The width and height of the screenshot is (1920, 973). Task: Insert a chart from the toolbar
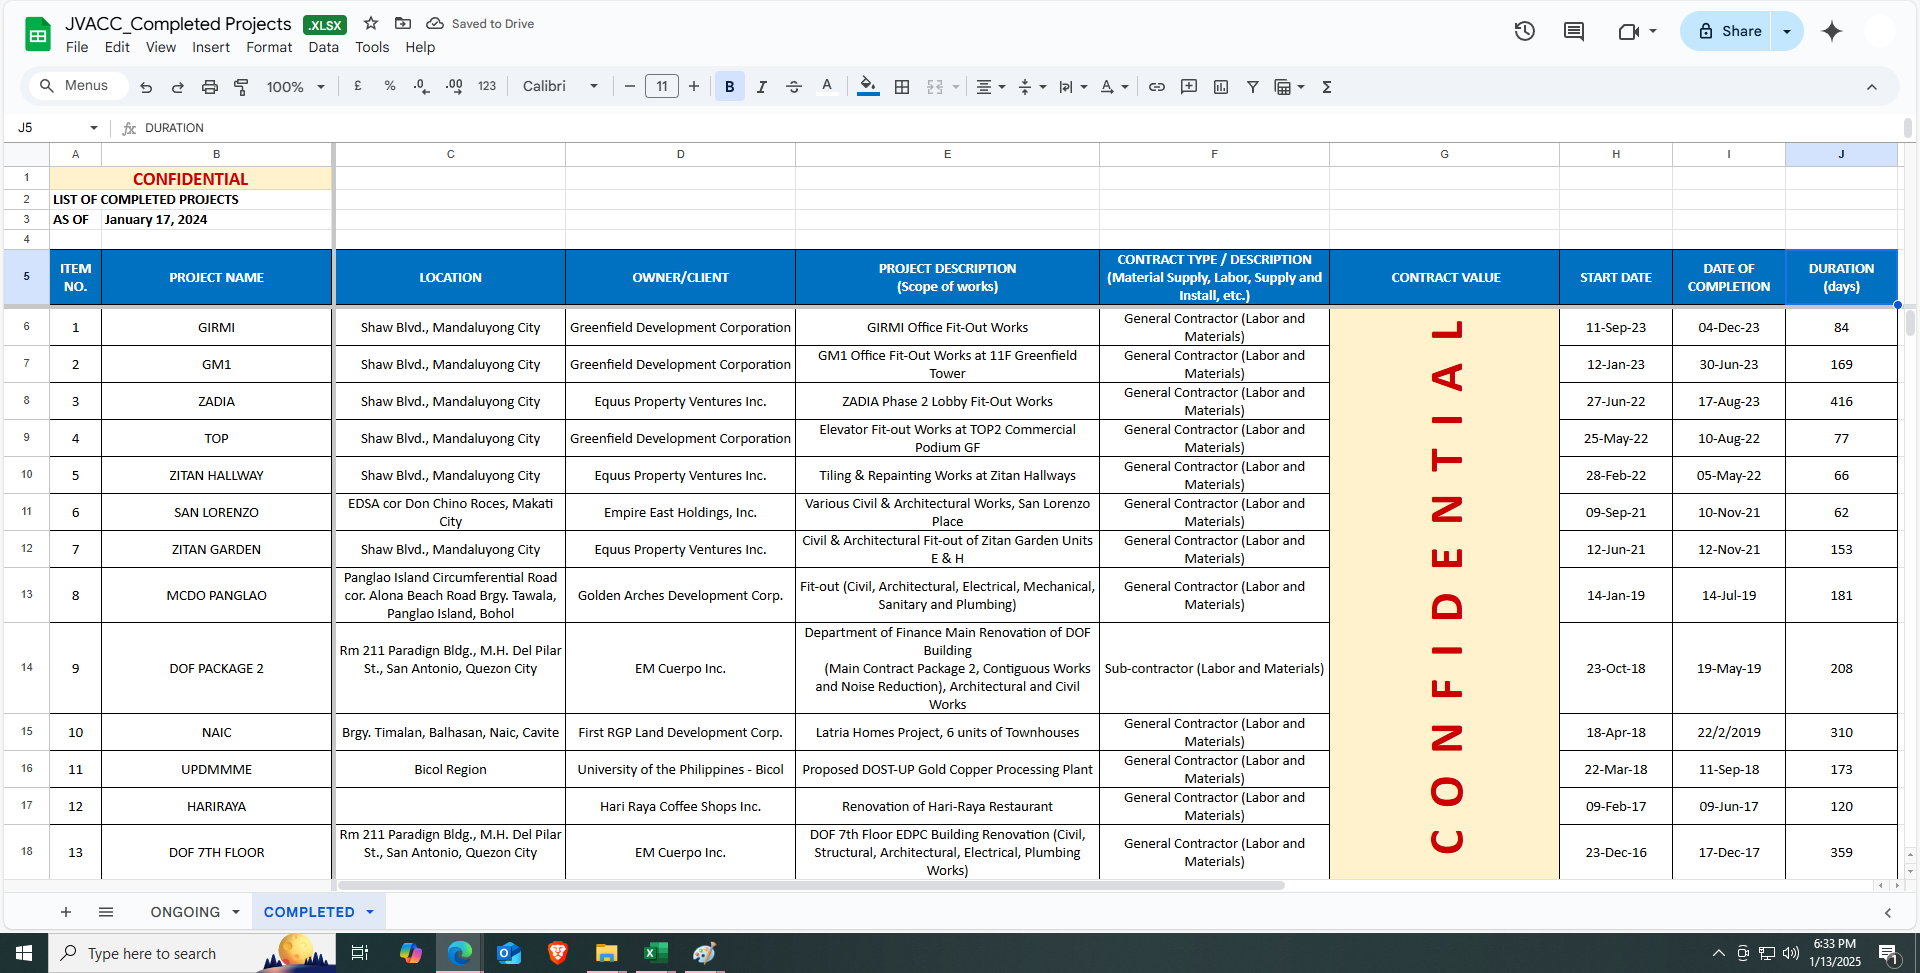coord(1221,87)
